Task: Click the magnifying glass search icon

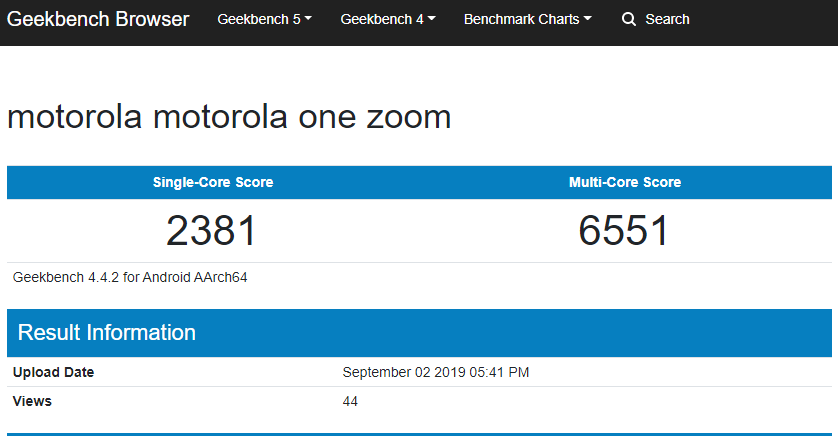Action: click(628, 20)
